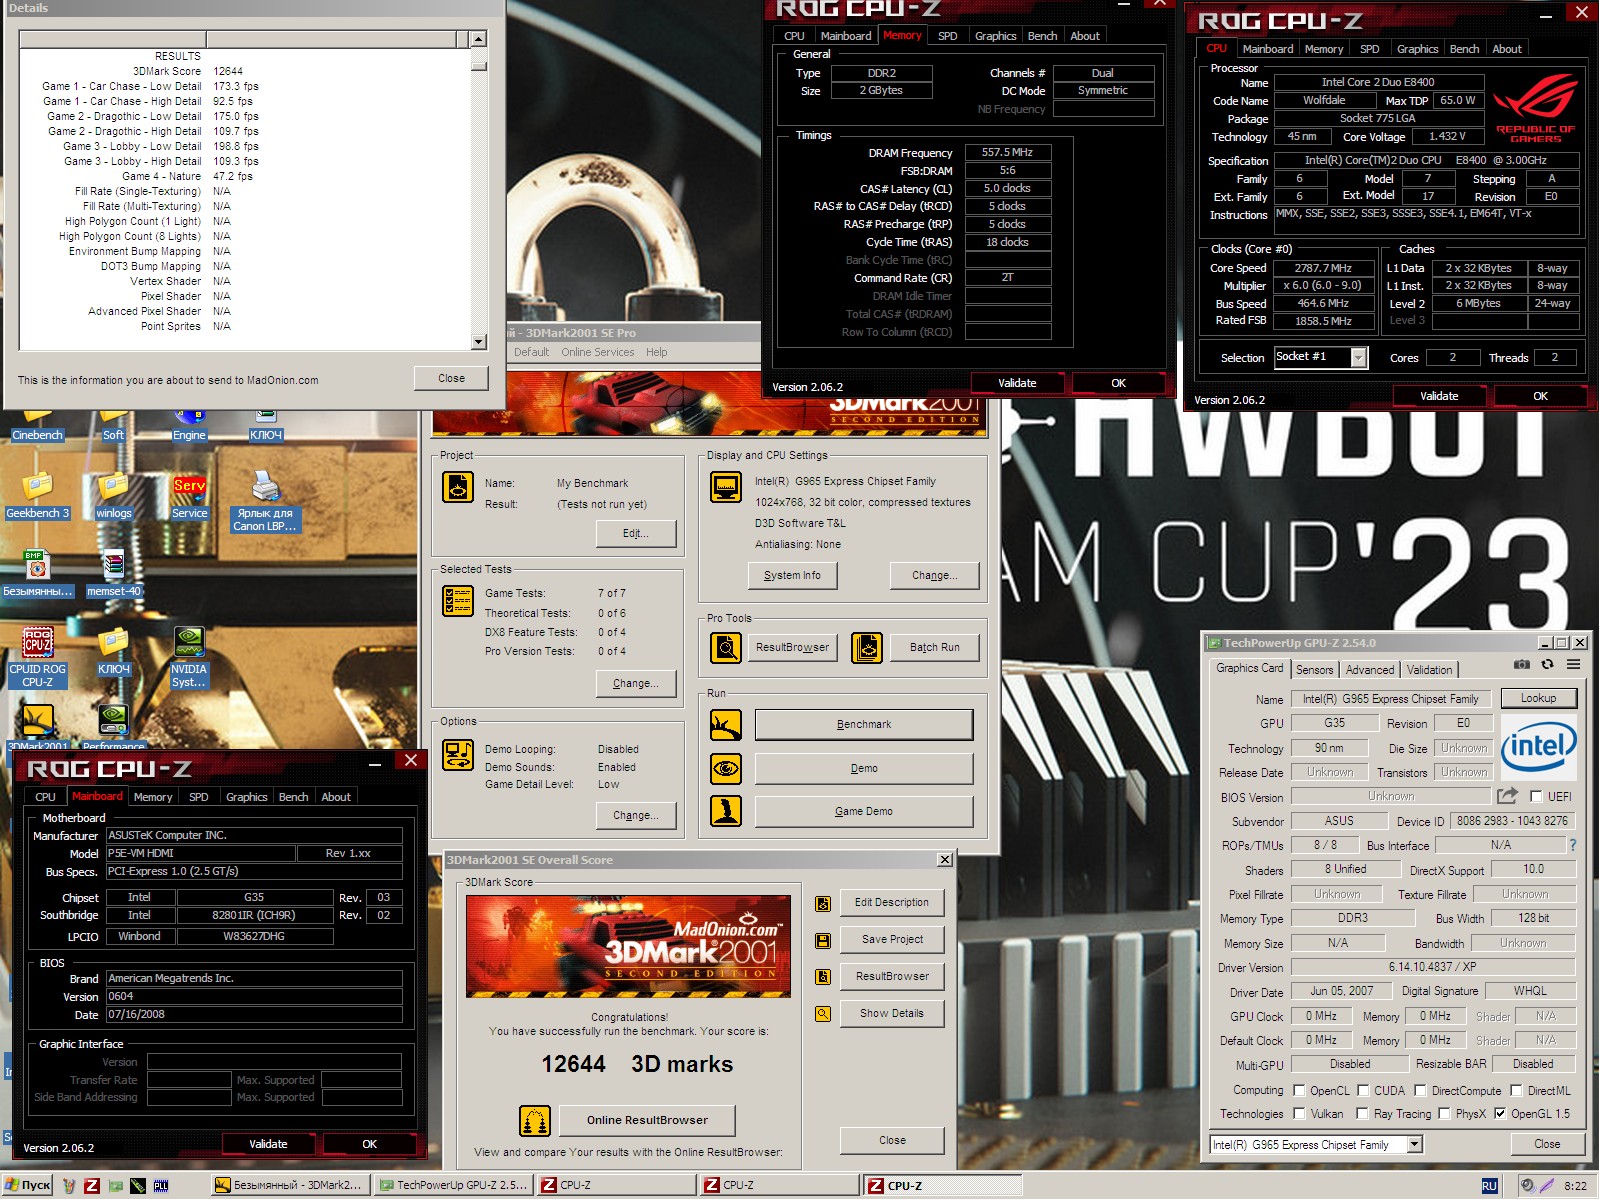Open the Help menu in 3DMark2001
This screenshot has height=1199, width=1599.
pyautogui.click(x=656, y=352)
